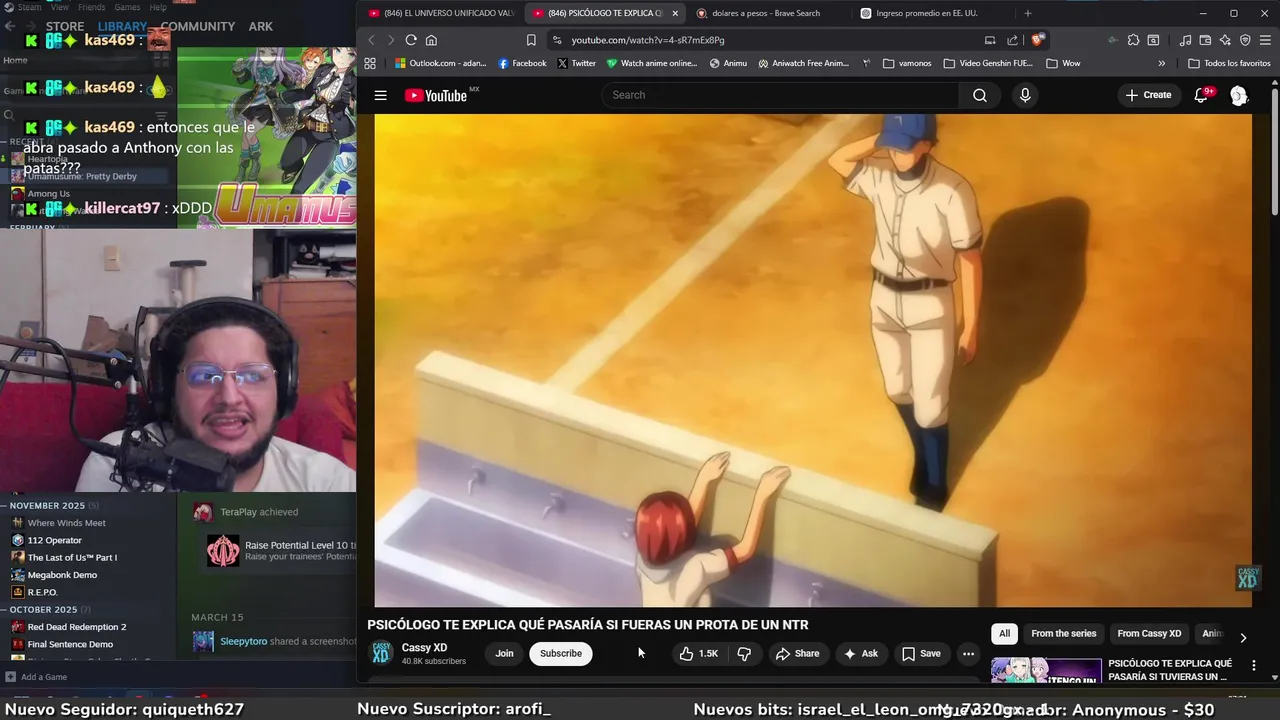The image size is (1280, 720).
Task: Open the Cassy XD channel avatar
Action: pos(381,653)
